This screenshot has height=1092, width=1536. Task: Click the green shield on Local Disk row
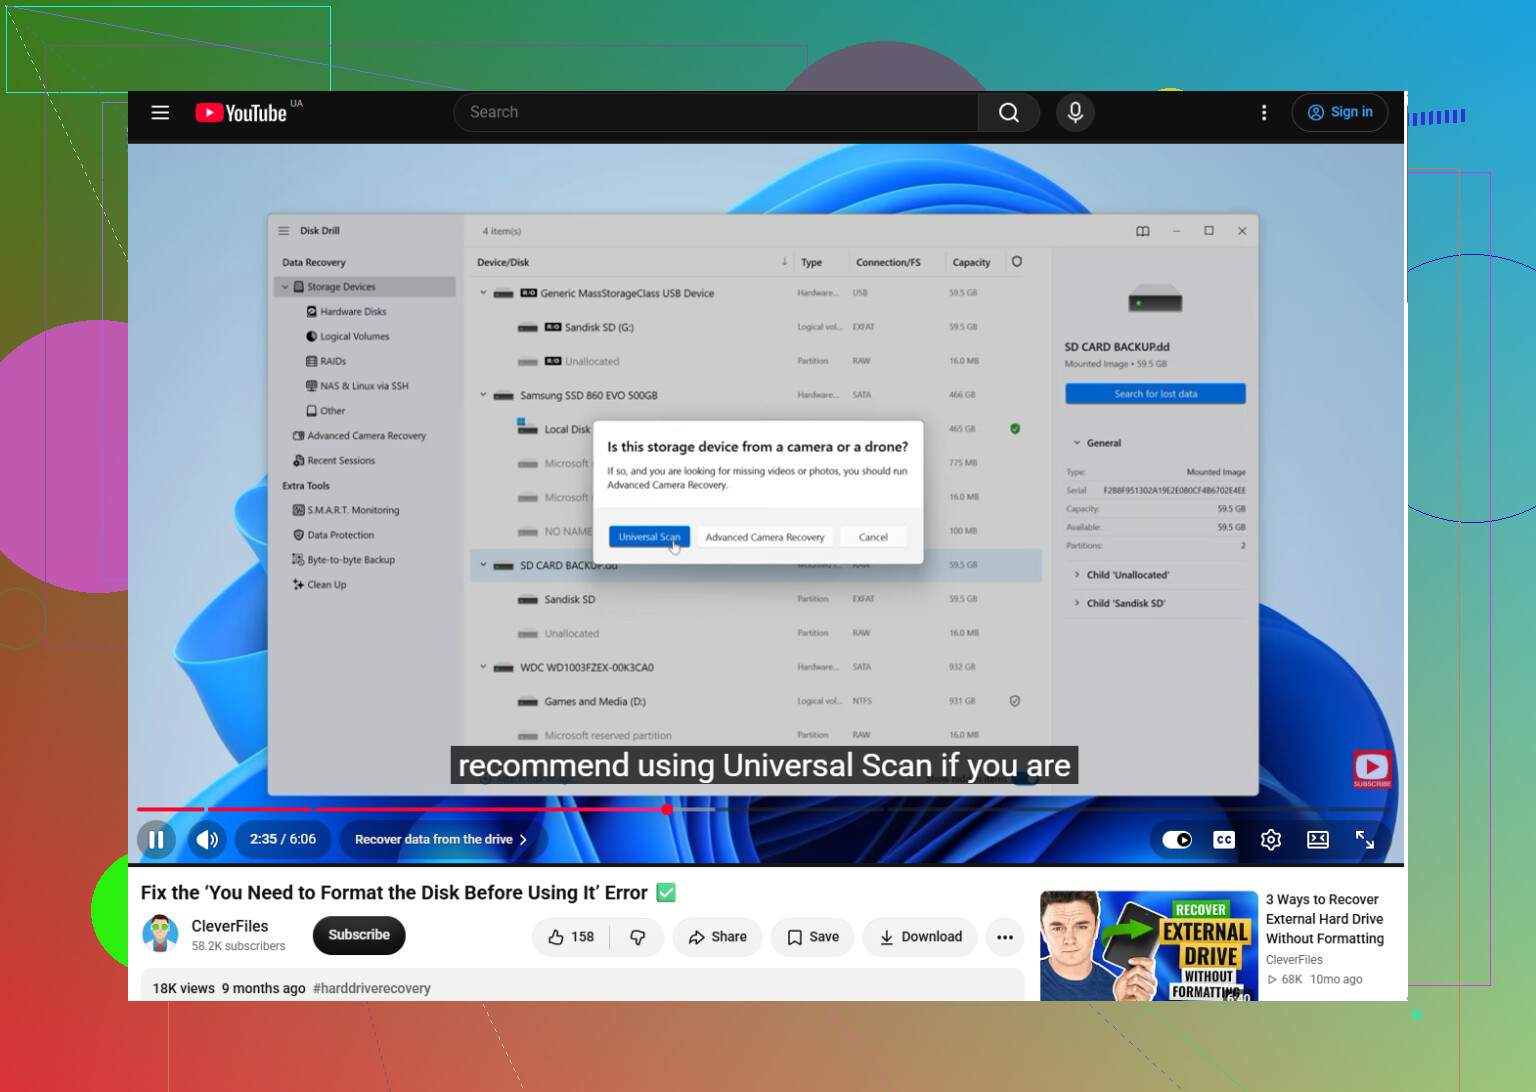click(x=1015, y=429)
